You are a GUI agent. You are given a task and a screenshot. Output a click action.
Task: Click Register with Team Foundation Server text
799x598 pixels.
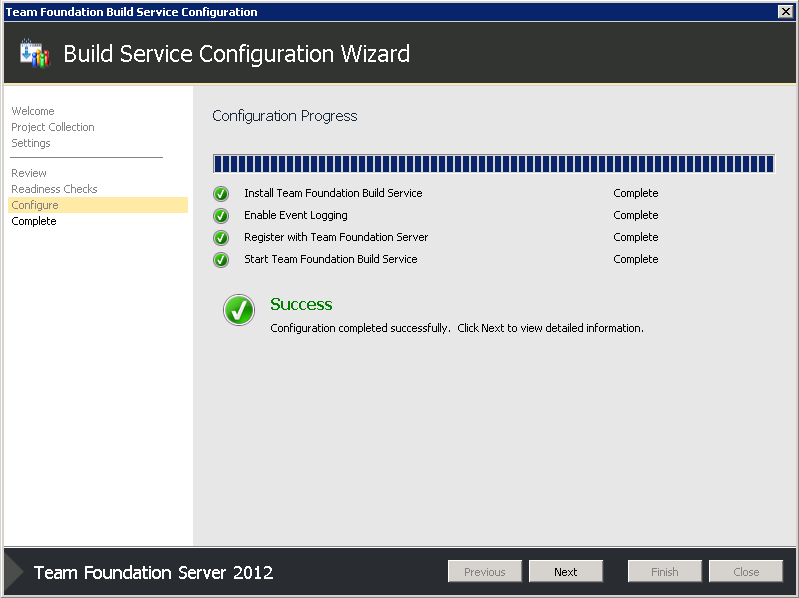(336, 237)
